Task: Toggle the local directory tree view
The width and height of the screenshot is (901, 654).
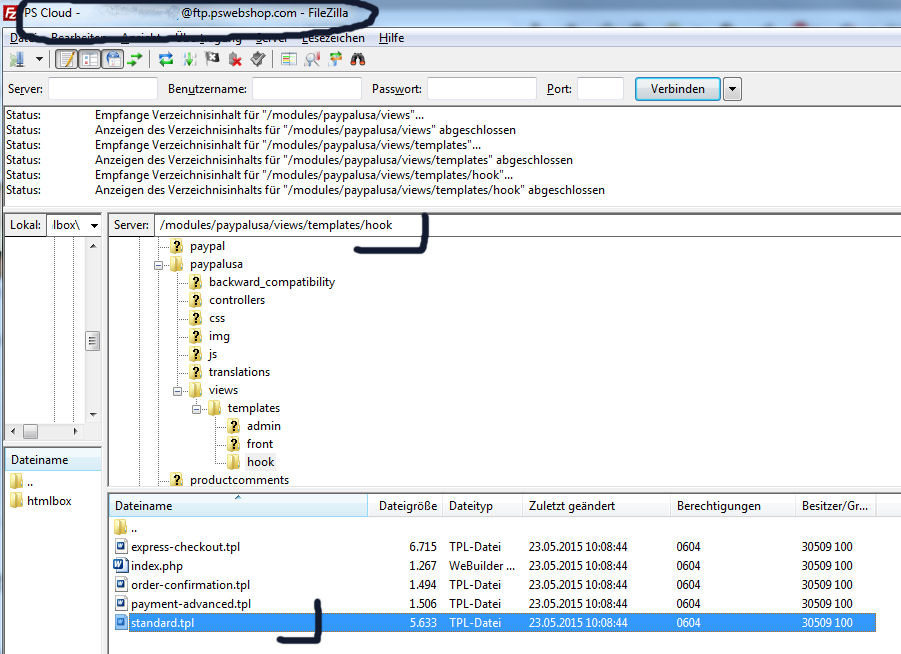Action: click(90, 59)
